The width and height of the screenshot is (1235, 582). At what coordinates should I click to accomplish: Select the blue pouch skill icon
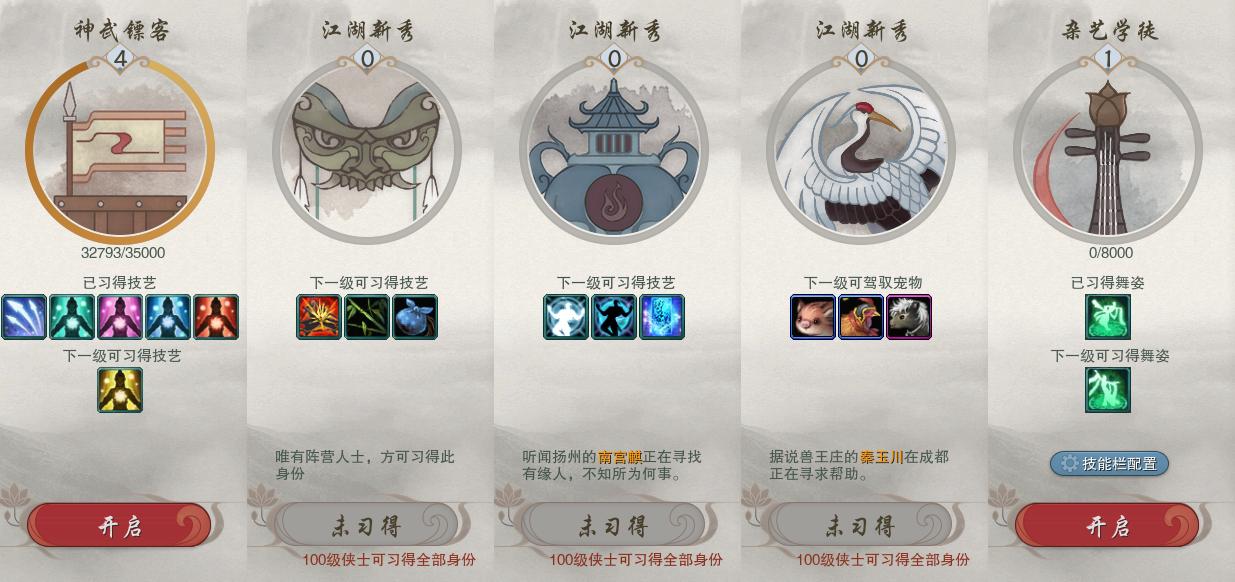click(415, 317)
